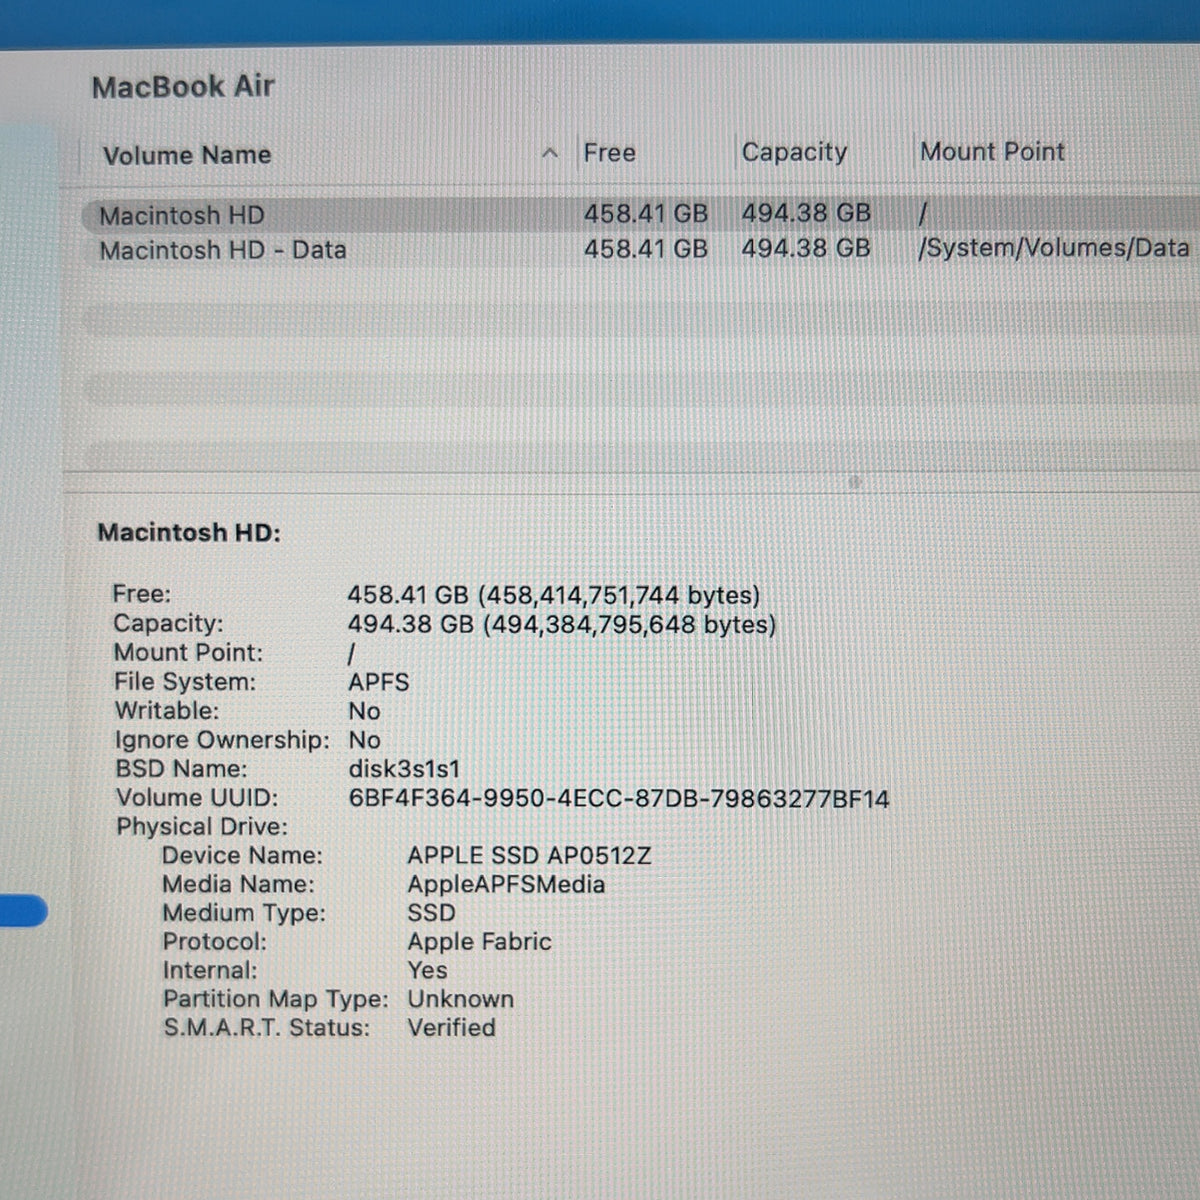Image resolution: width=1200 pixels, height=1200 pixels.
Task: Click the Partition Map Type value Unknown
Action: [460, 999]
